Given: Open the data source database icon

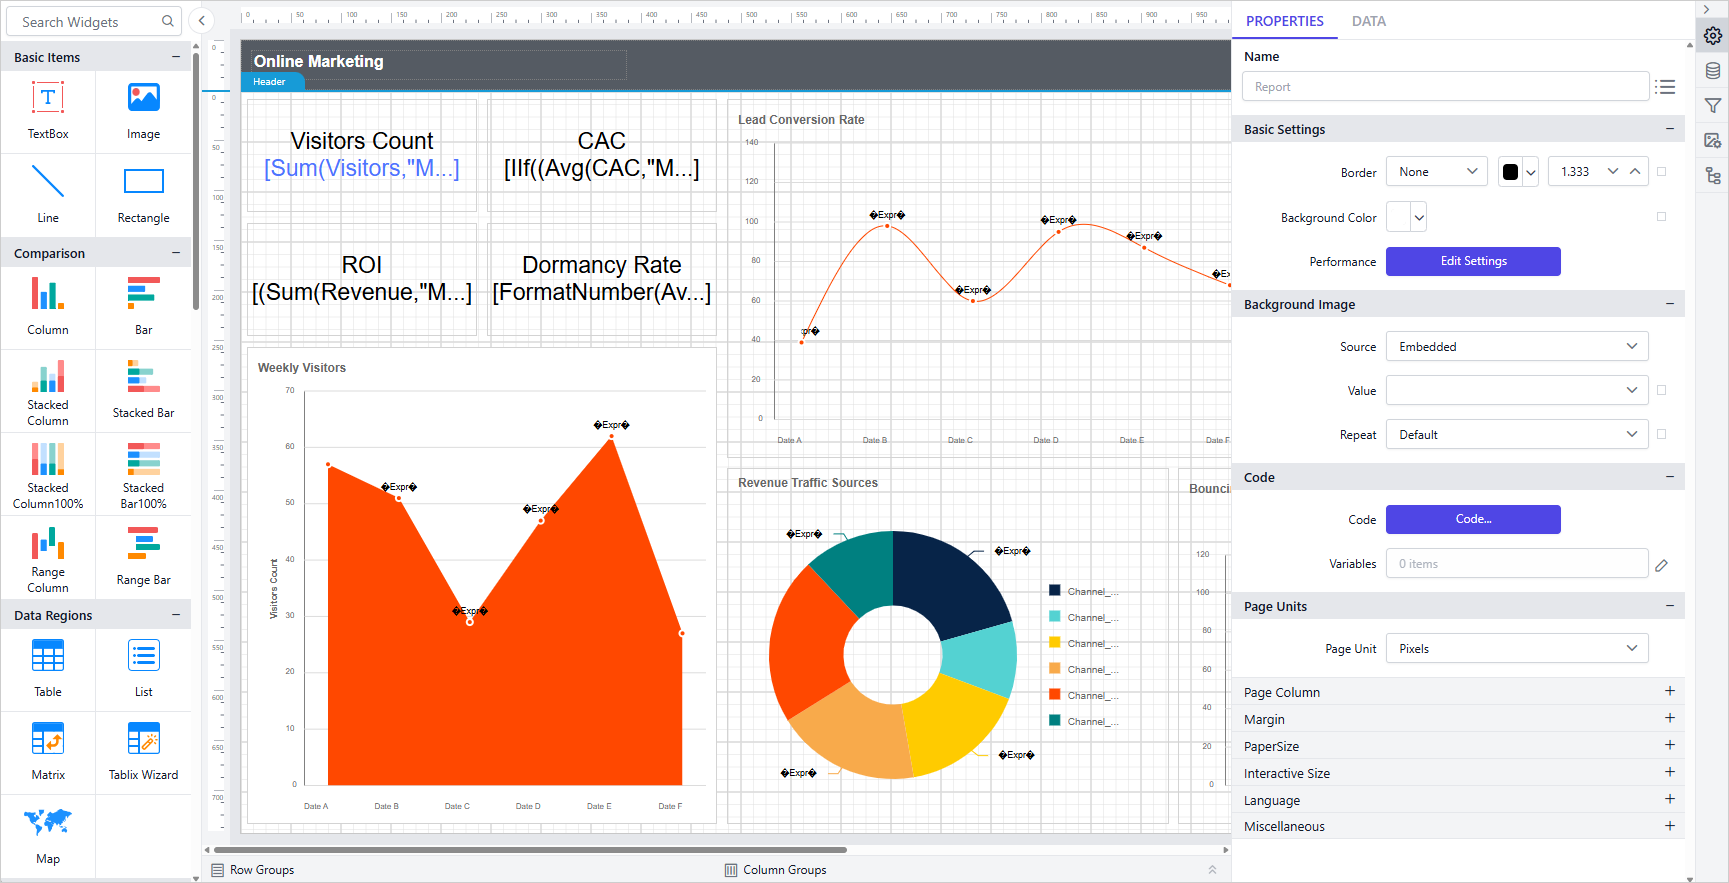Looking at the screenshot, I should point(1713,71).
